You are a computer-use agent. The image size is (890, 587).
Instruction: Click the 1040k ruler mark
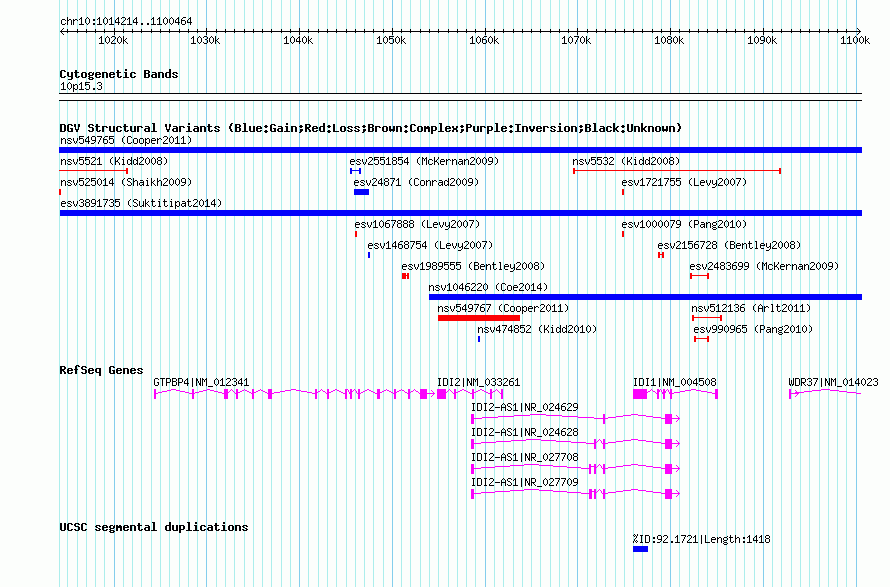coord(298,40)
